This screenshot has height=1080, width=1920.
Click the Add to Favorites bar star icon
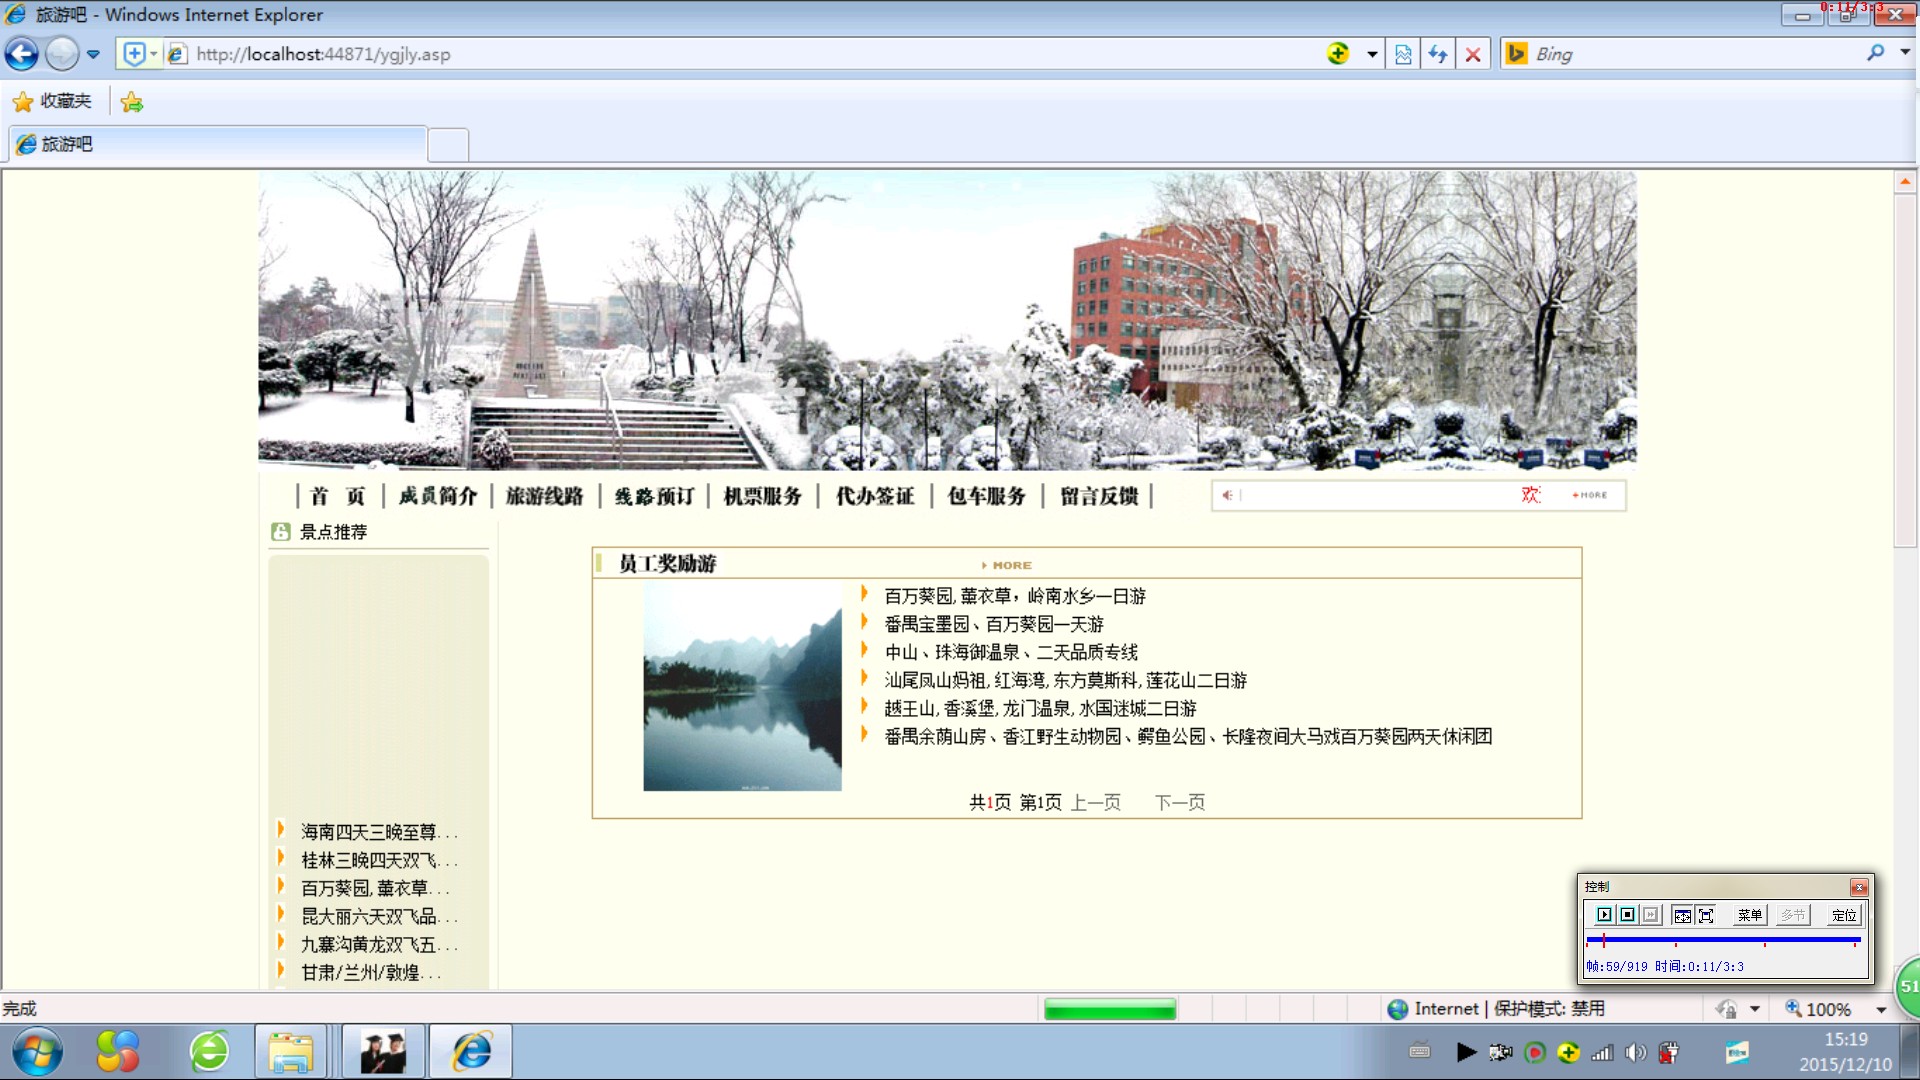(131, 102)
